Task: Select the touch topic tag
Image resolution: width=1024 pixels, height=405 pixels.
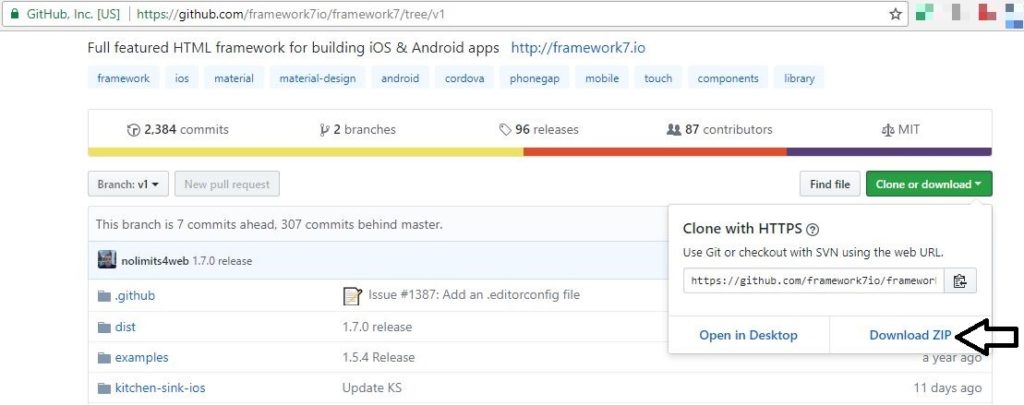Action: coord(658,78)
